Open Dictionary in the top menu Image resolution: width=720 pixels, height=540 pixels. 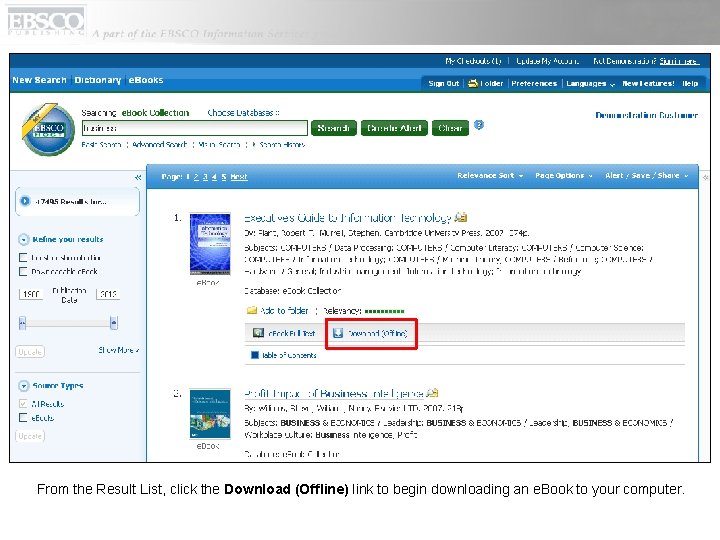97,80
